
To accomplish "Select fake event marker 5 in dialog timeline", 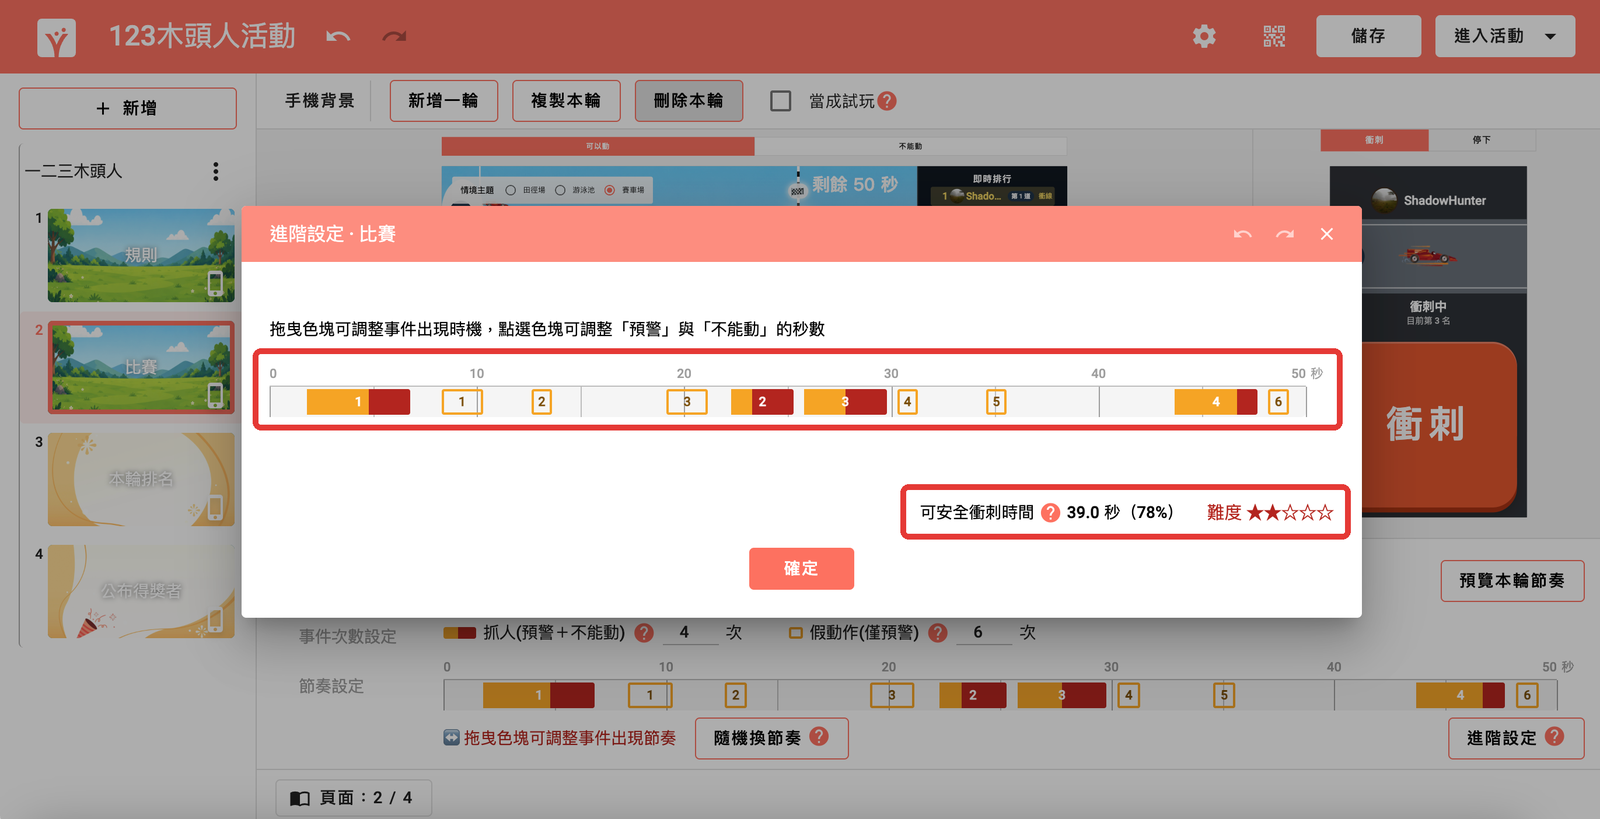I will click(x=996, y=402).
